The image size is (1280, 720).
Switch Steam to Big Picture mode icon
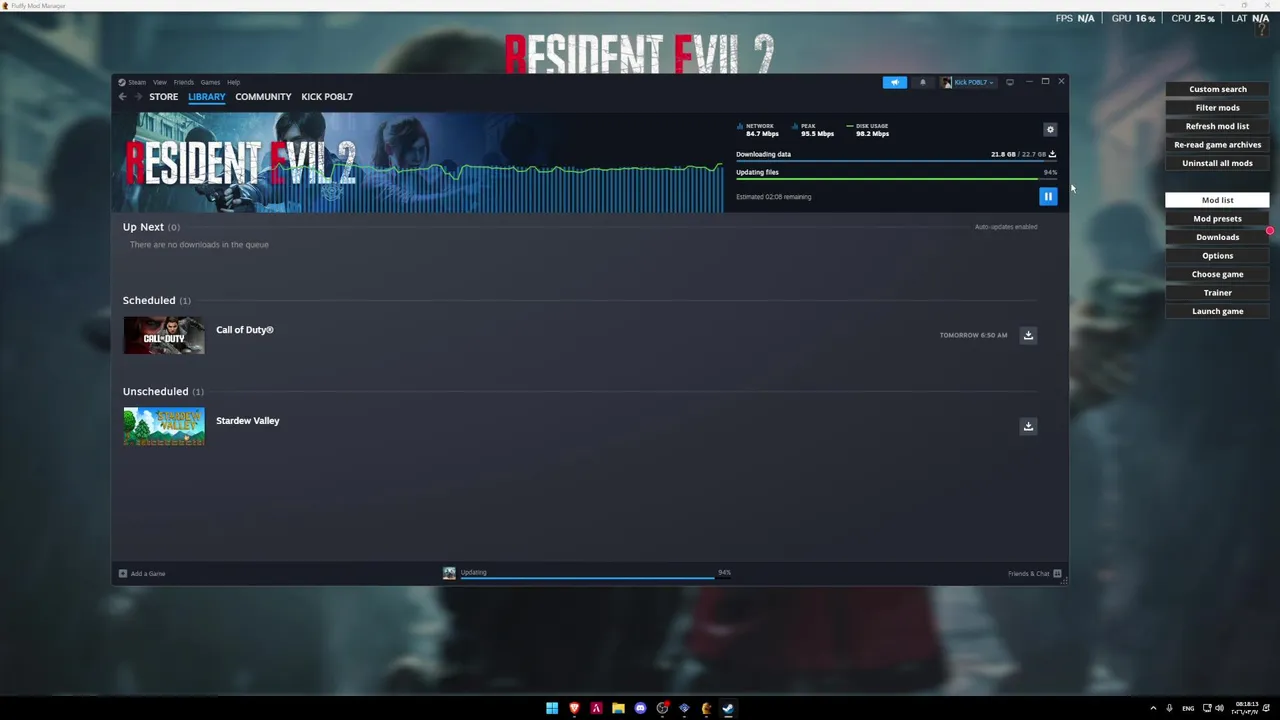1010,82
